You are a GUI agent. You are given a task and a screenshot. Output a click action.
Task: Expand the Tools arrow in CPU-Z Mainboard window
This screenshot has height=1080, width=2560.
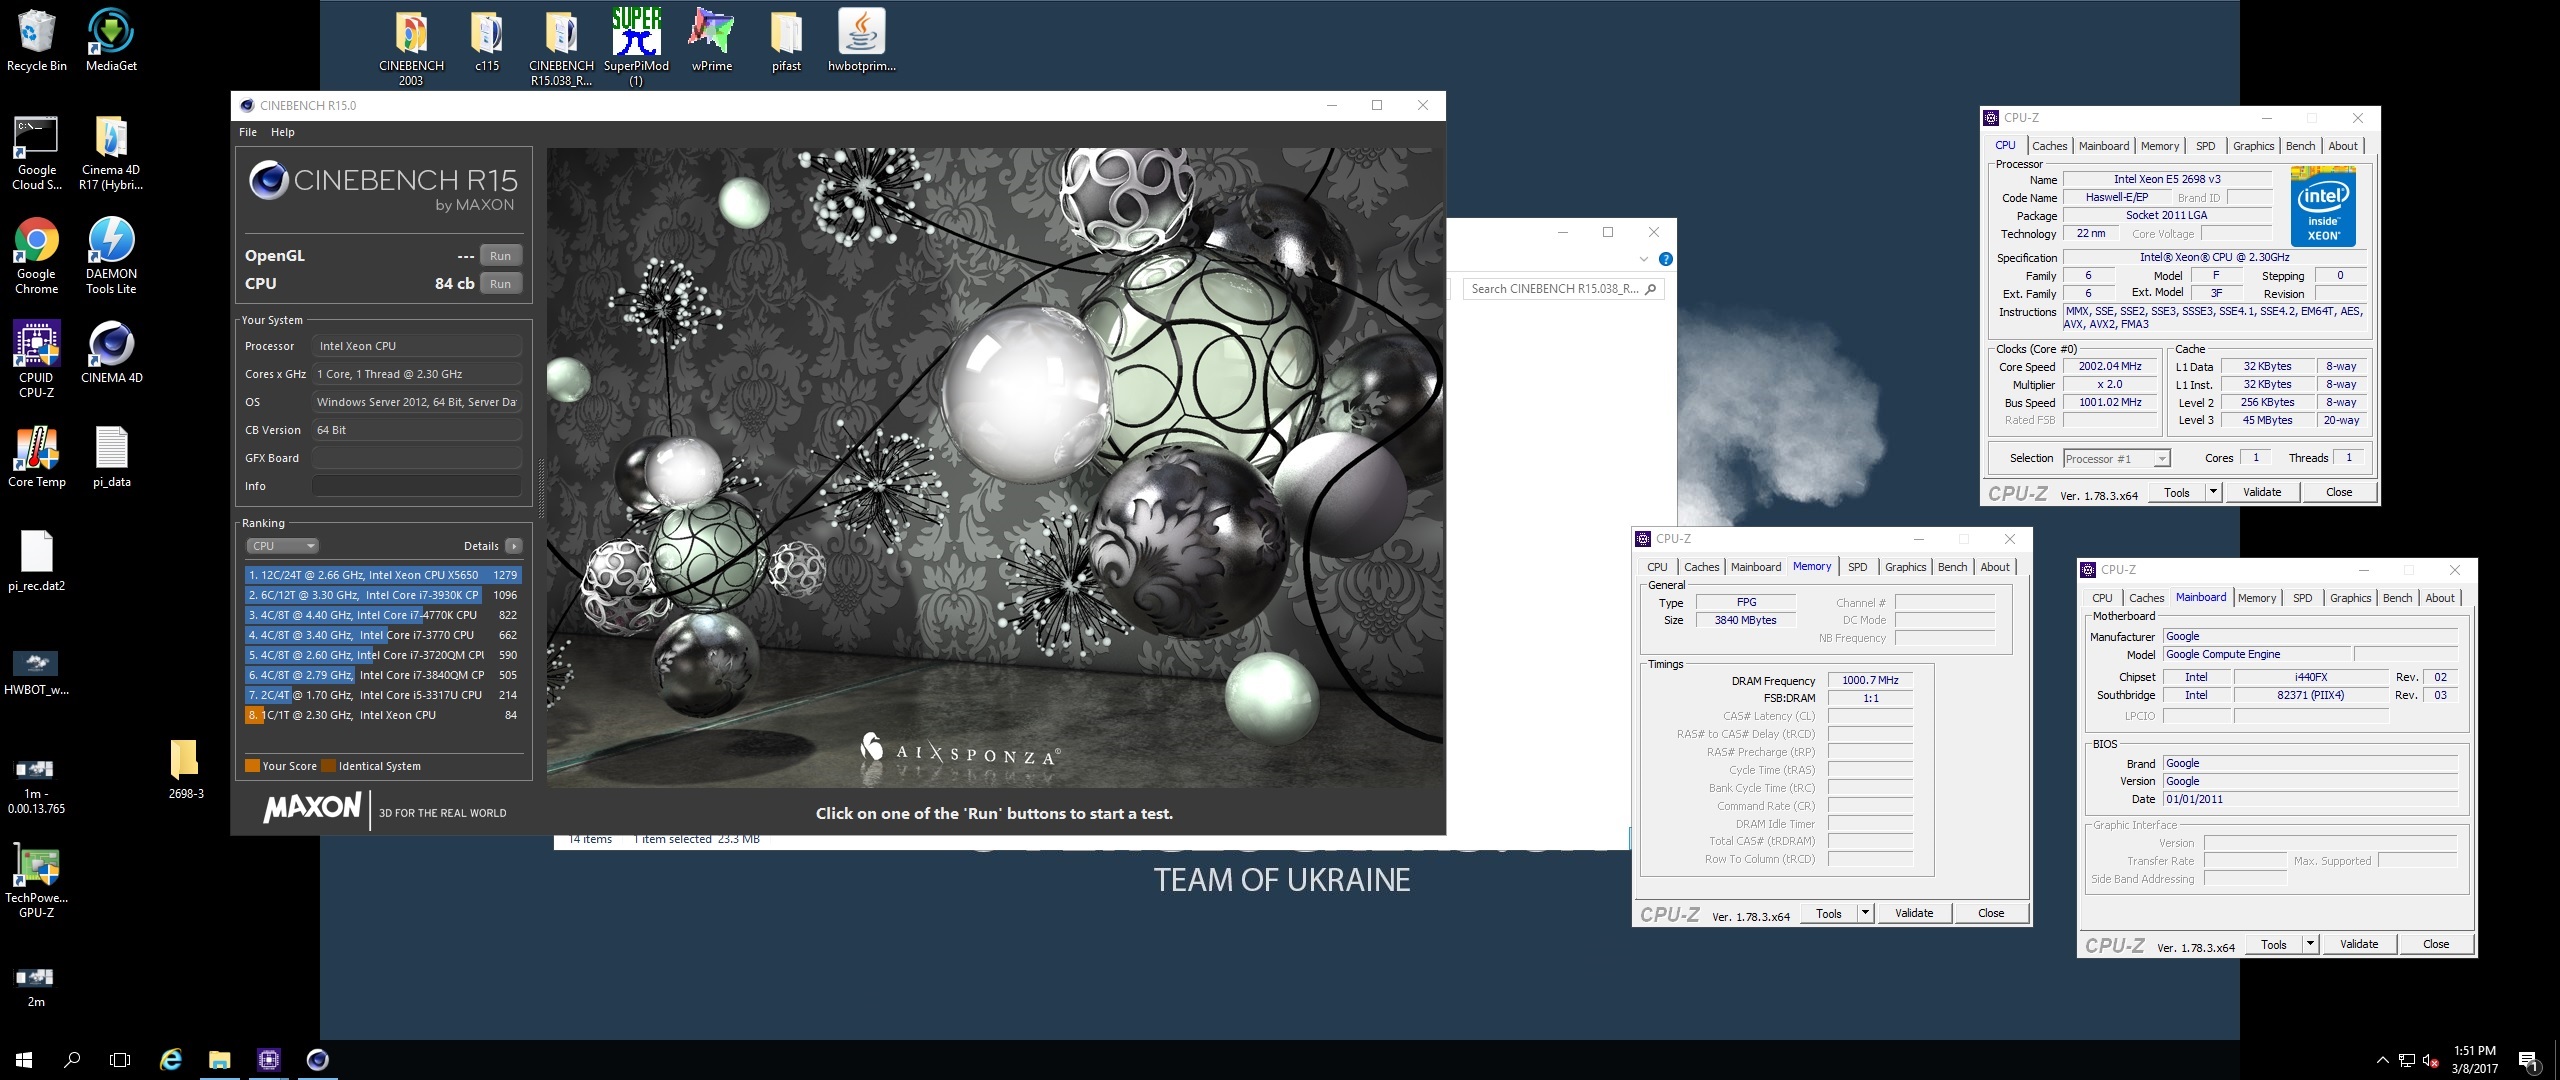click(x=2310, y=944)
